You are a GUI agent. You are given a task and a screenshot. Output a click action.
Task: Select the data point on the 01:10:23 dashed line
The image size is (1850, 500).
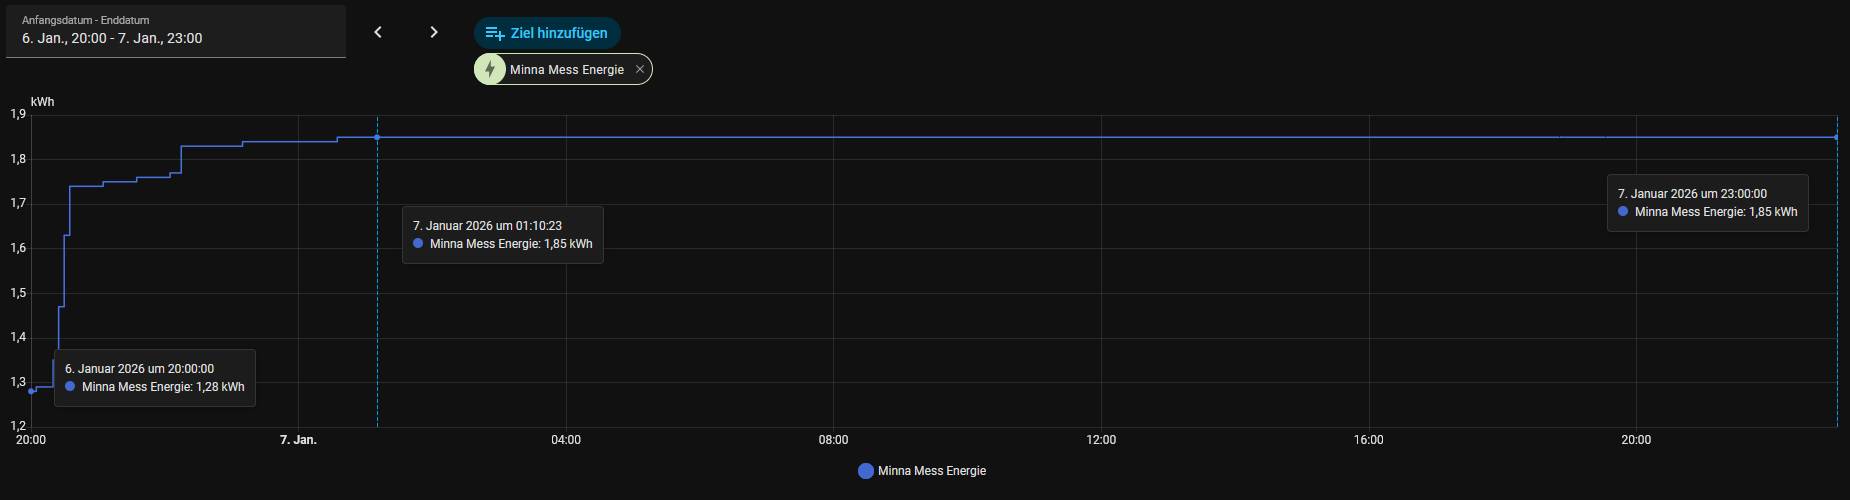pyautogui.click(x=377, y=137)
